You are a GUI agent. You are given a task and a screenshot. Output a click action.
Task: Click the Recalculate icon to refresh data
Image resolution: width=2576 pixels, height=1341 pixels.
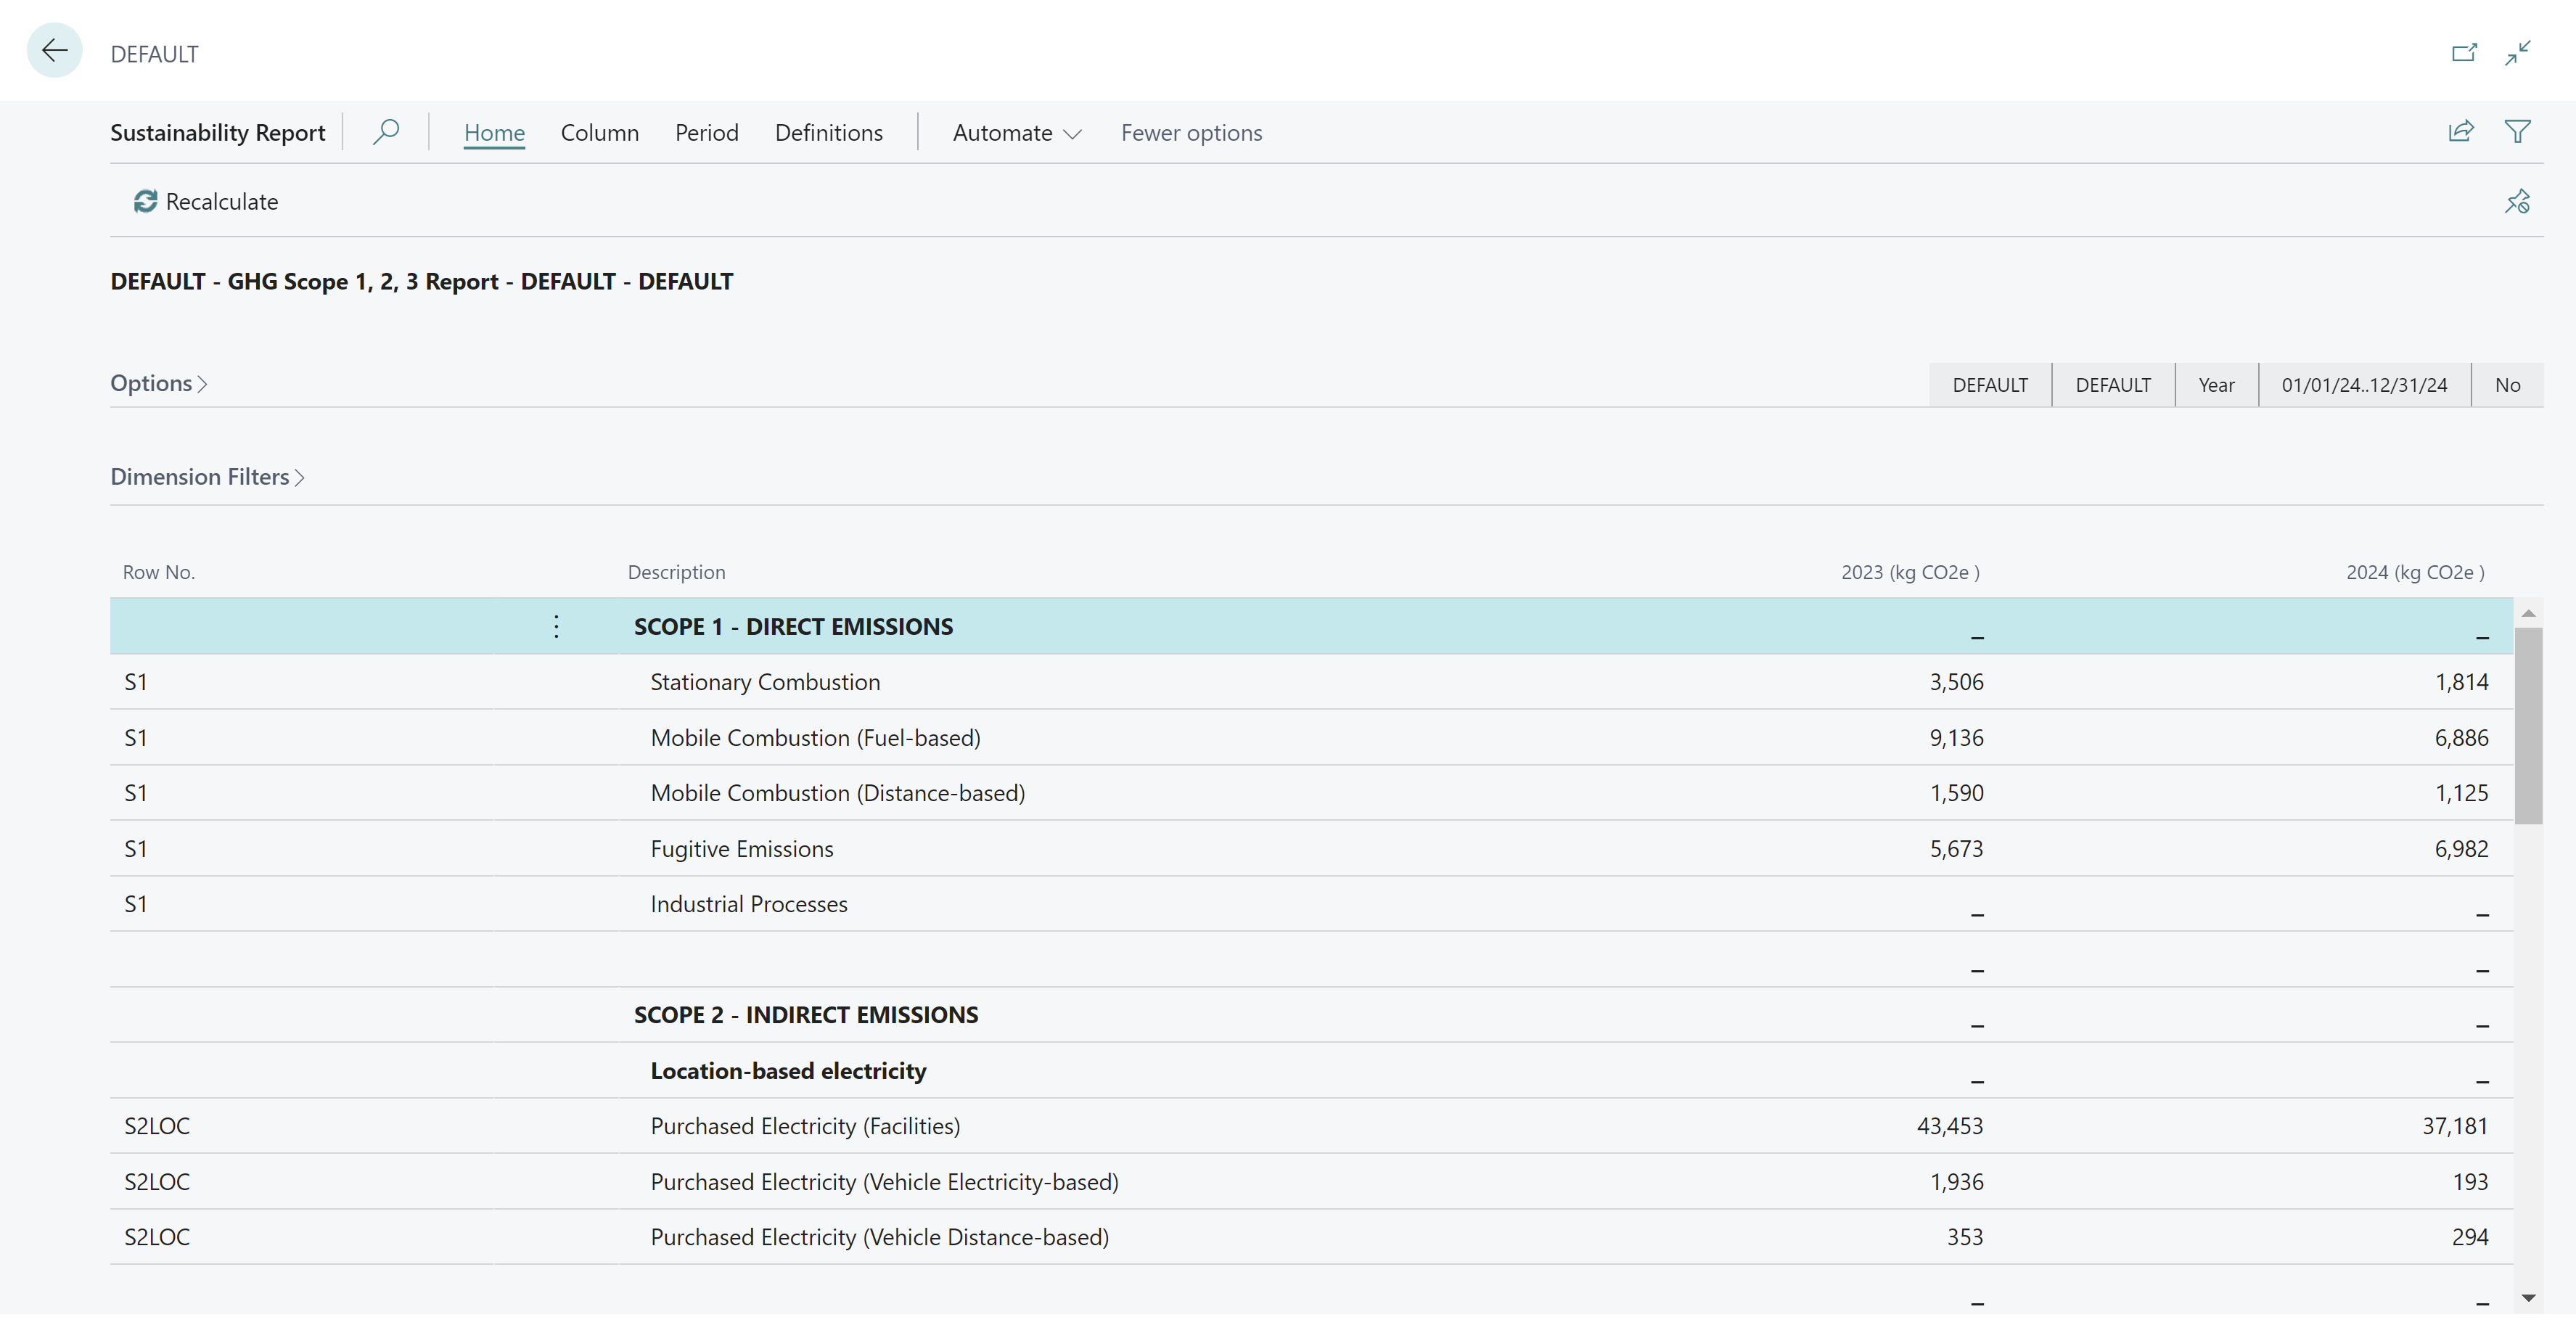145,201
